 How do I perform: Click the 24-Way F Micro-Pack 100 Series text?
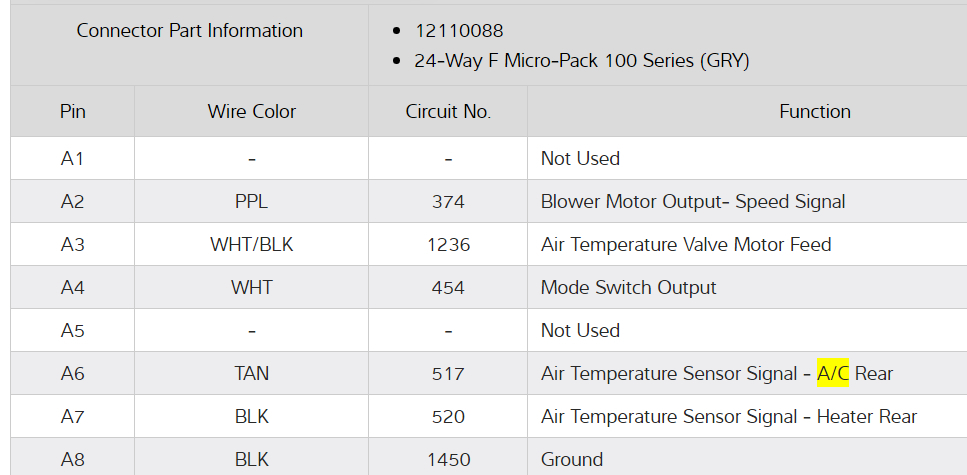click(x=581, y=61)
